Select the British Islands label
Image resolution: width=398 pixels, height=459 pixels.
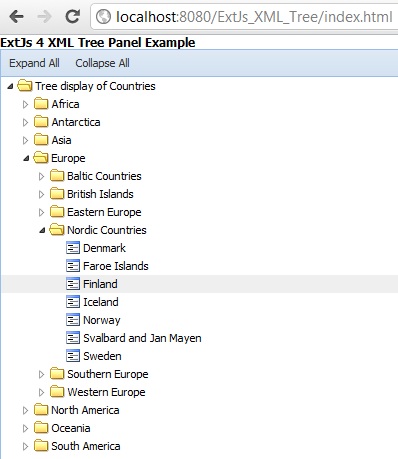pyautogui.click(x=100, y=194)
